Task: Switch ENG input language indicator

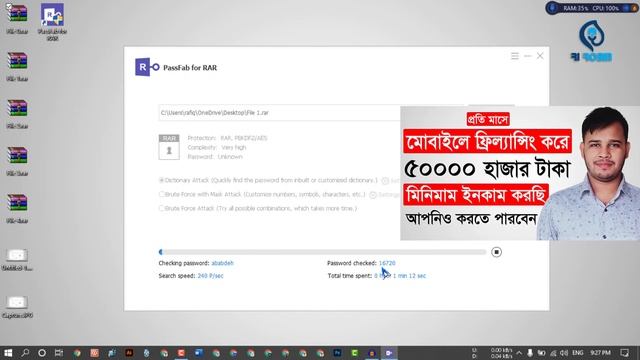Action: click(x=578, y=353)
